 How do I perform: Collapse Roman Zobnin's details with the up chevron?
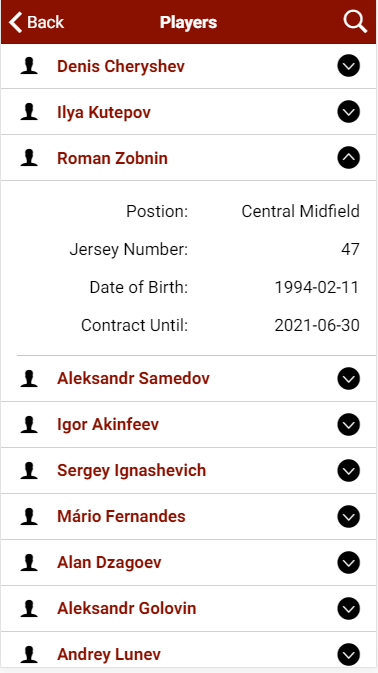point(348,158)
